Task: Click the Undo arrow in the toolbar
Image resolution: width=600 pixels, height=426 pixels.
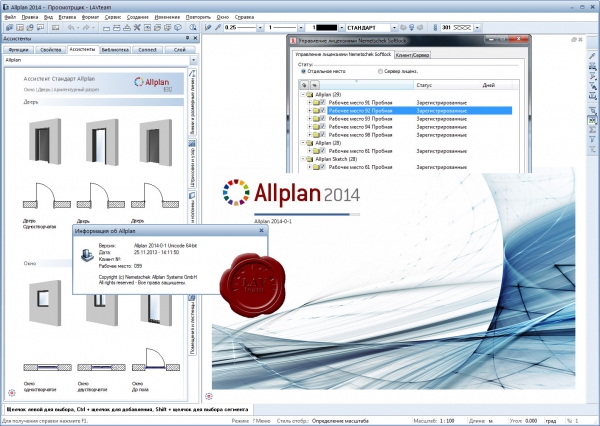Action: [x=71, y=28]
